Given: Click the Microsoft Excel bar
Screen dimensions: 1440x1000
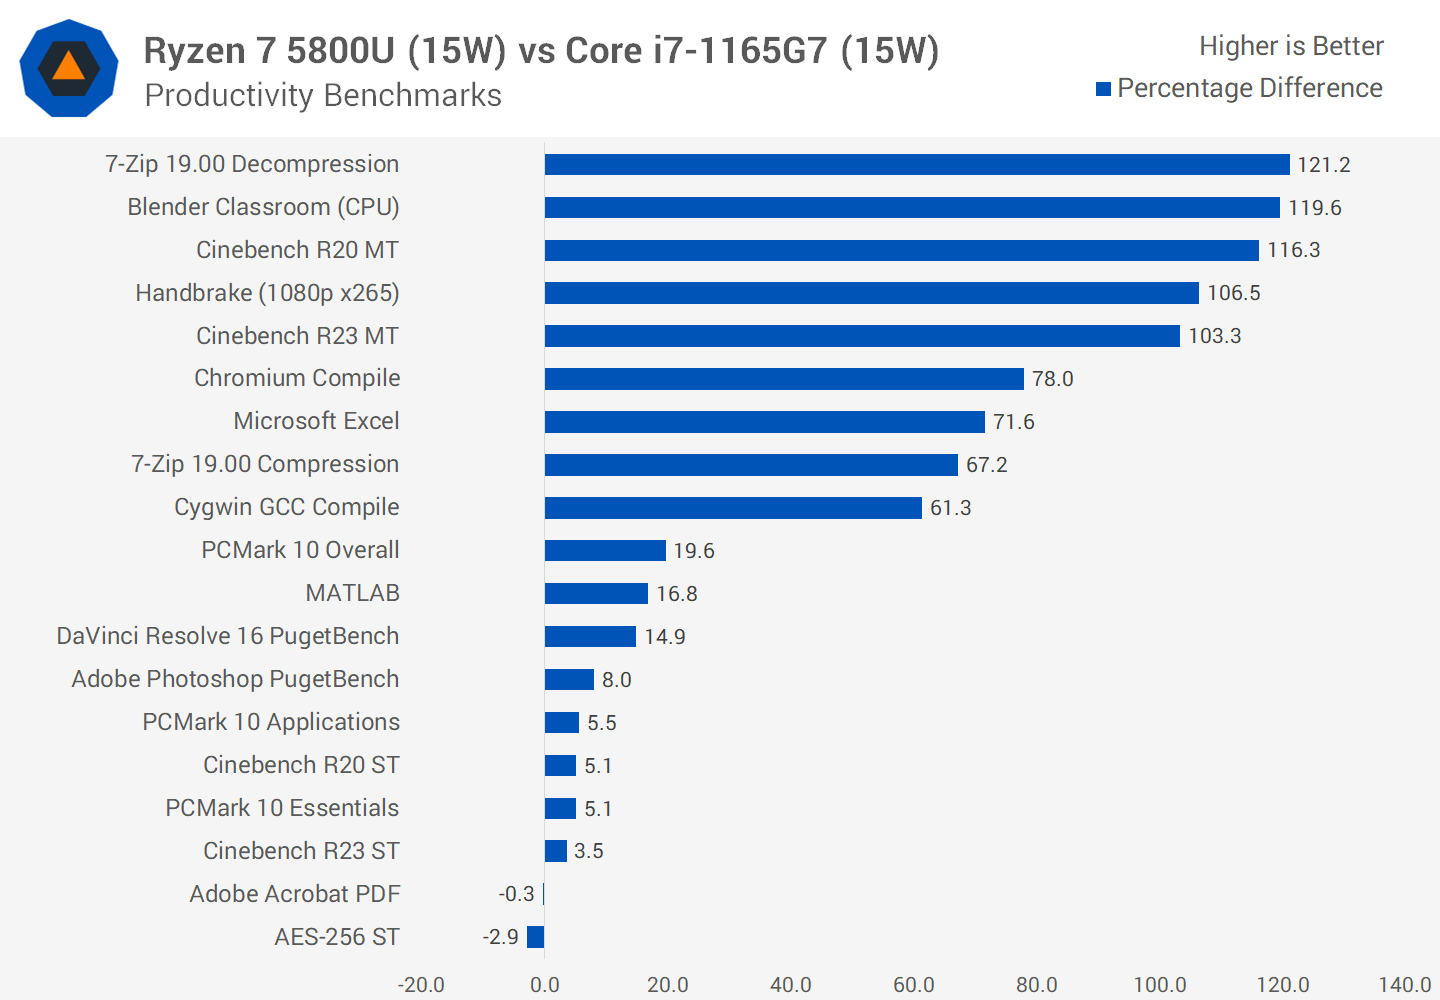Looking at the screenshot, I should [x=765, y=422].
